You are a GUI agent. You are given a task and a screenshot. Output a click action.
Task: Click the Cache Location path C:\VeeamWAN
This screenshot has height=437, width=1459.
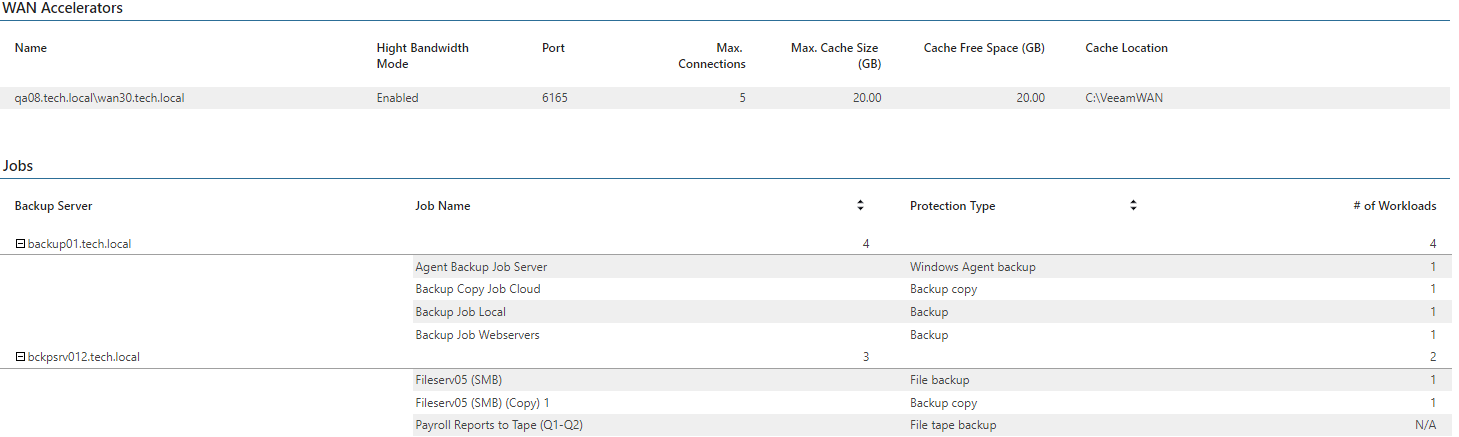click(1124, 98)
